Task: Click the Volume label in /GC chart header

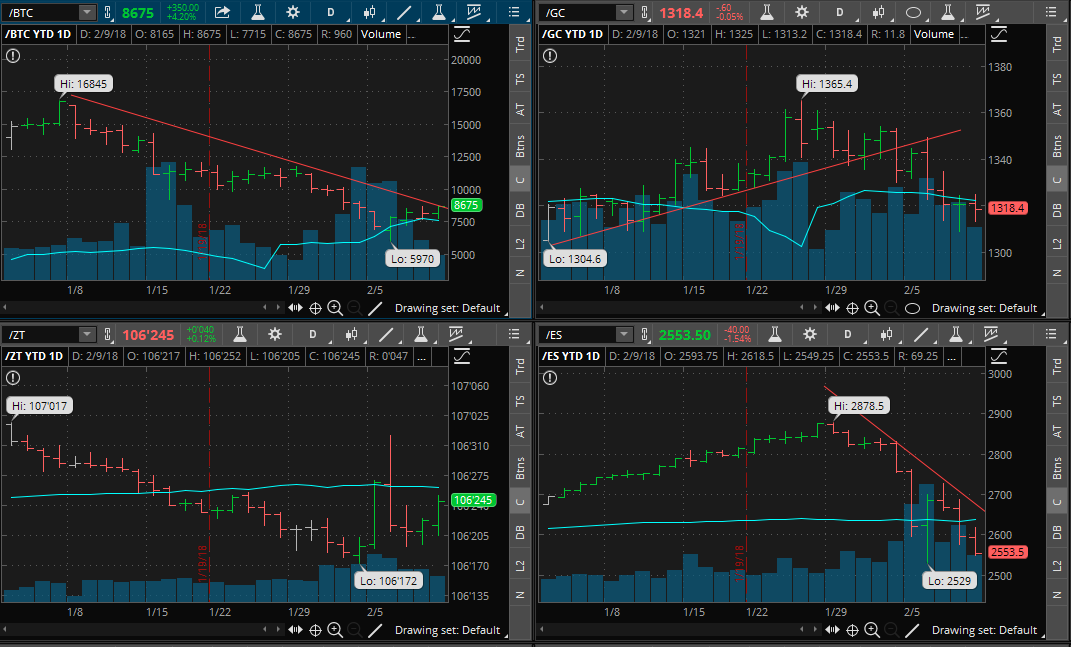Action: click(933, 34)
